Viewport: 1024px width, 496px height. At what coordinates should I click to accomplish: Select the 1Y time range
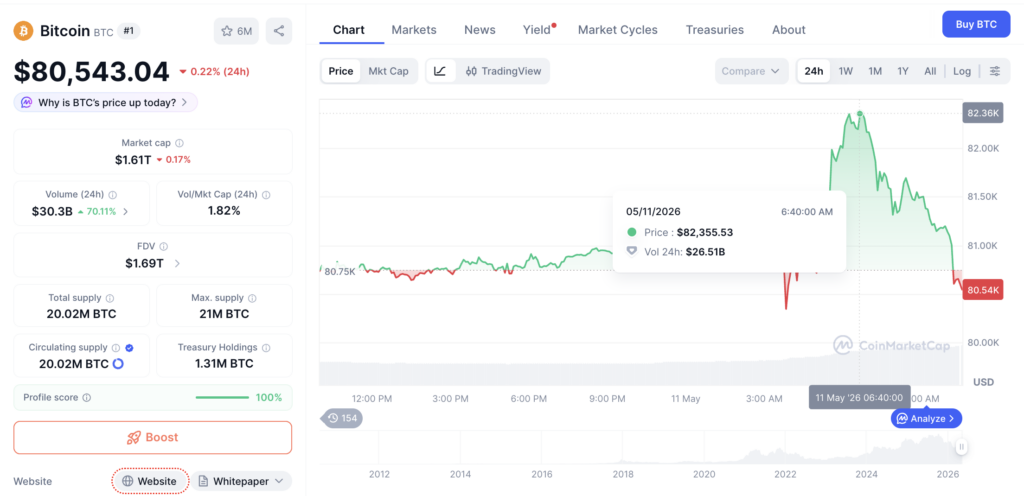(903, 71)
